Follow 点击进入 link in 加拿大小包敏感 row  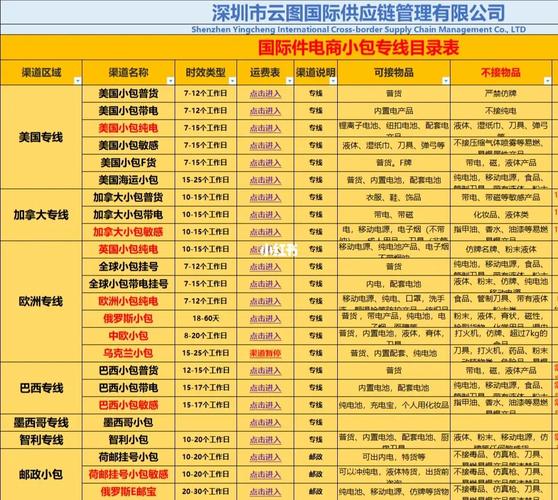[265, 232]
